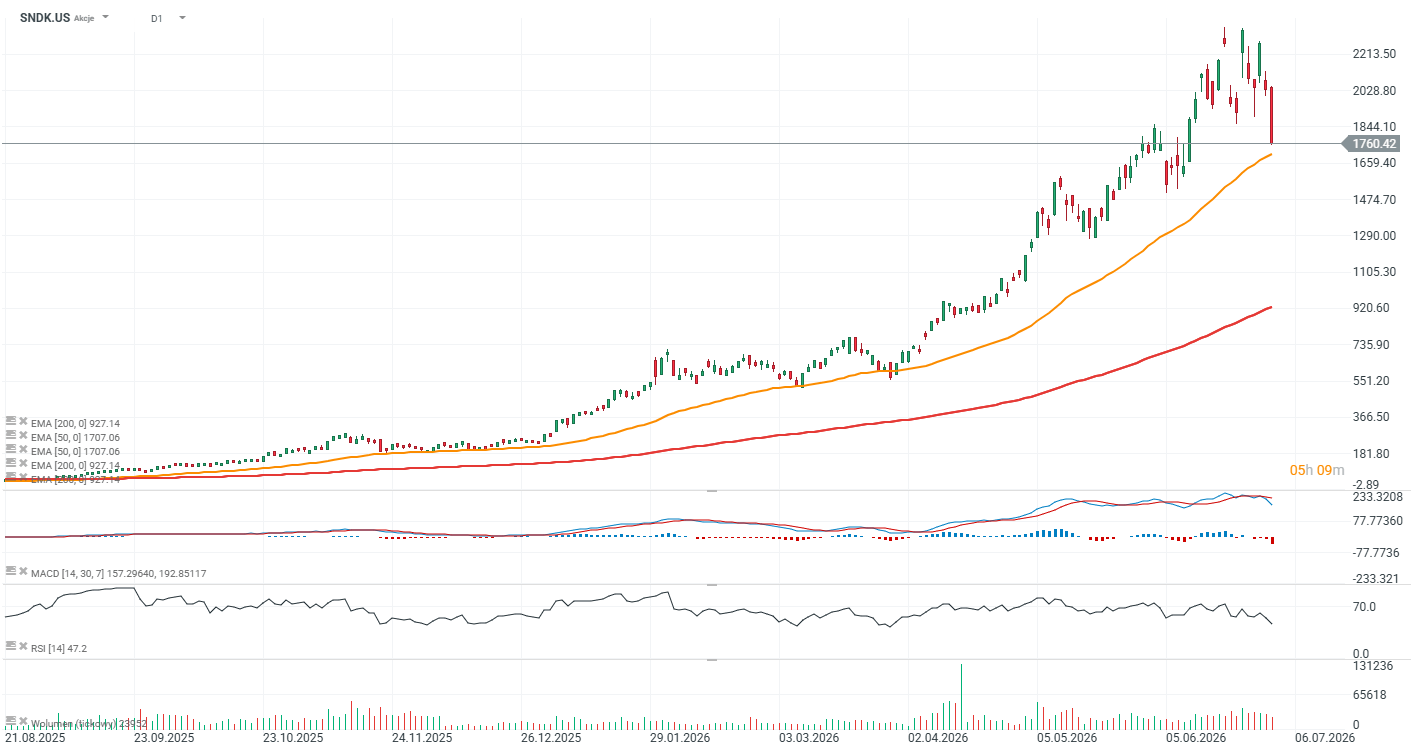
Task: Click the 2213.50 price axis label
Action: (1374, 54)
